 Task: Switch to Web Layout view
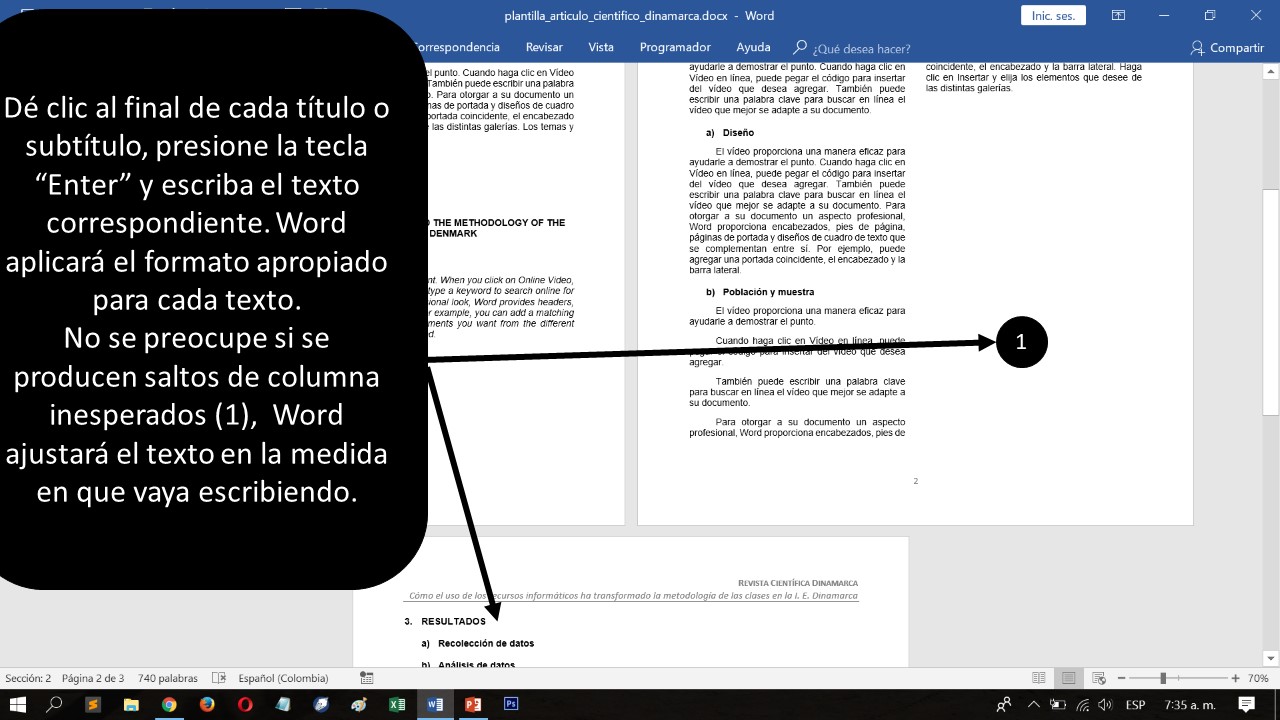[x=1099, y=678]
